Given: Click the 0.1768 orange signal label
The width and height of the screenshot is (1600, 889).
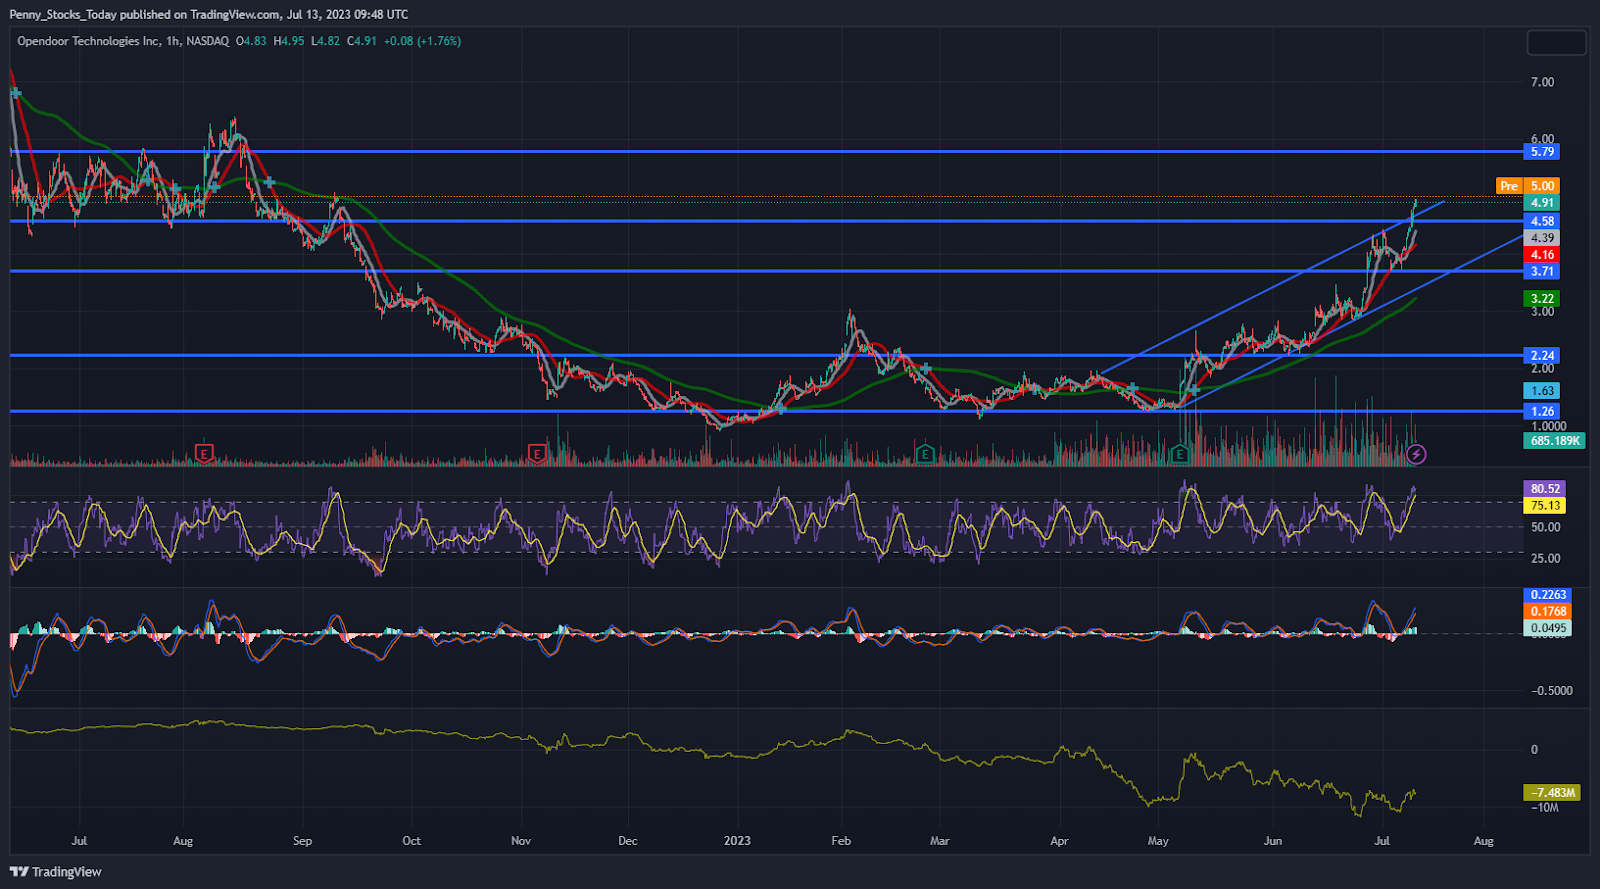Looking at the screenshot, I should (x=1548, y=612).
